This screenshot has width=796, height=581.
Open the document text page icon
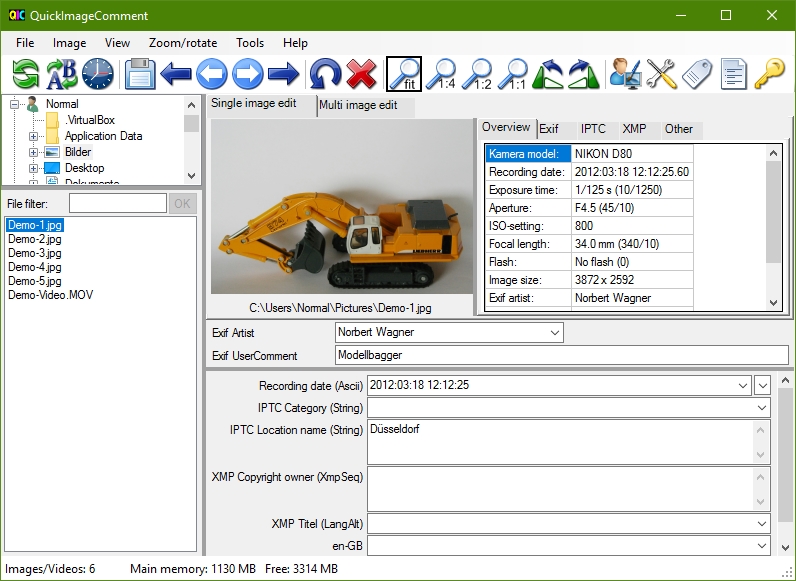[734, 74]
